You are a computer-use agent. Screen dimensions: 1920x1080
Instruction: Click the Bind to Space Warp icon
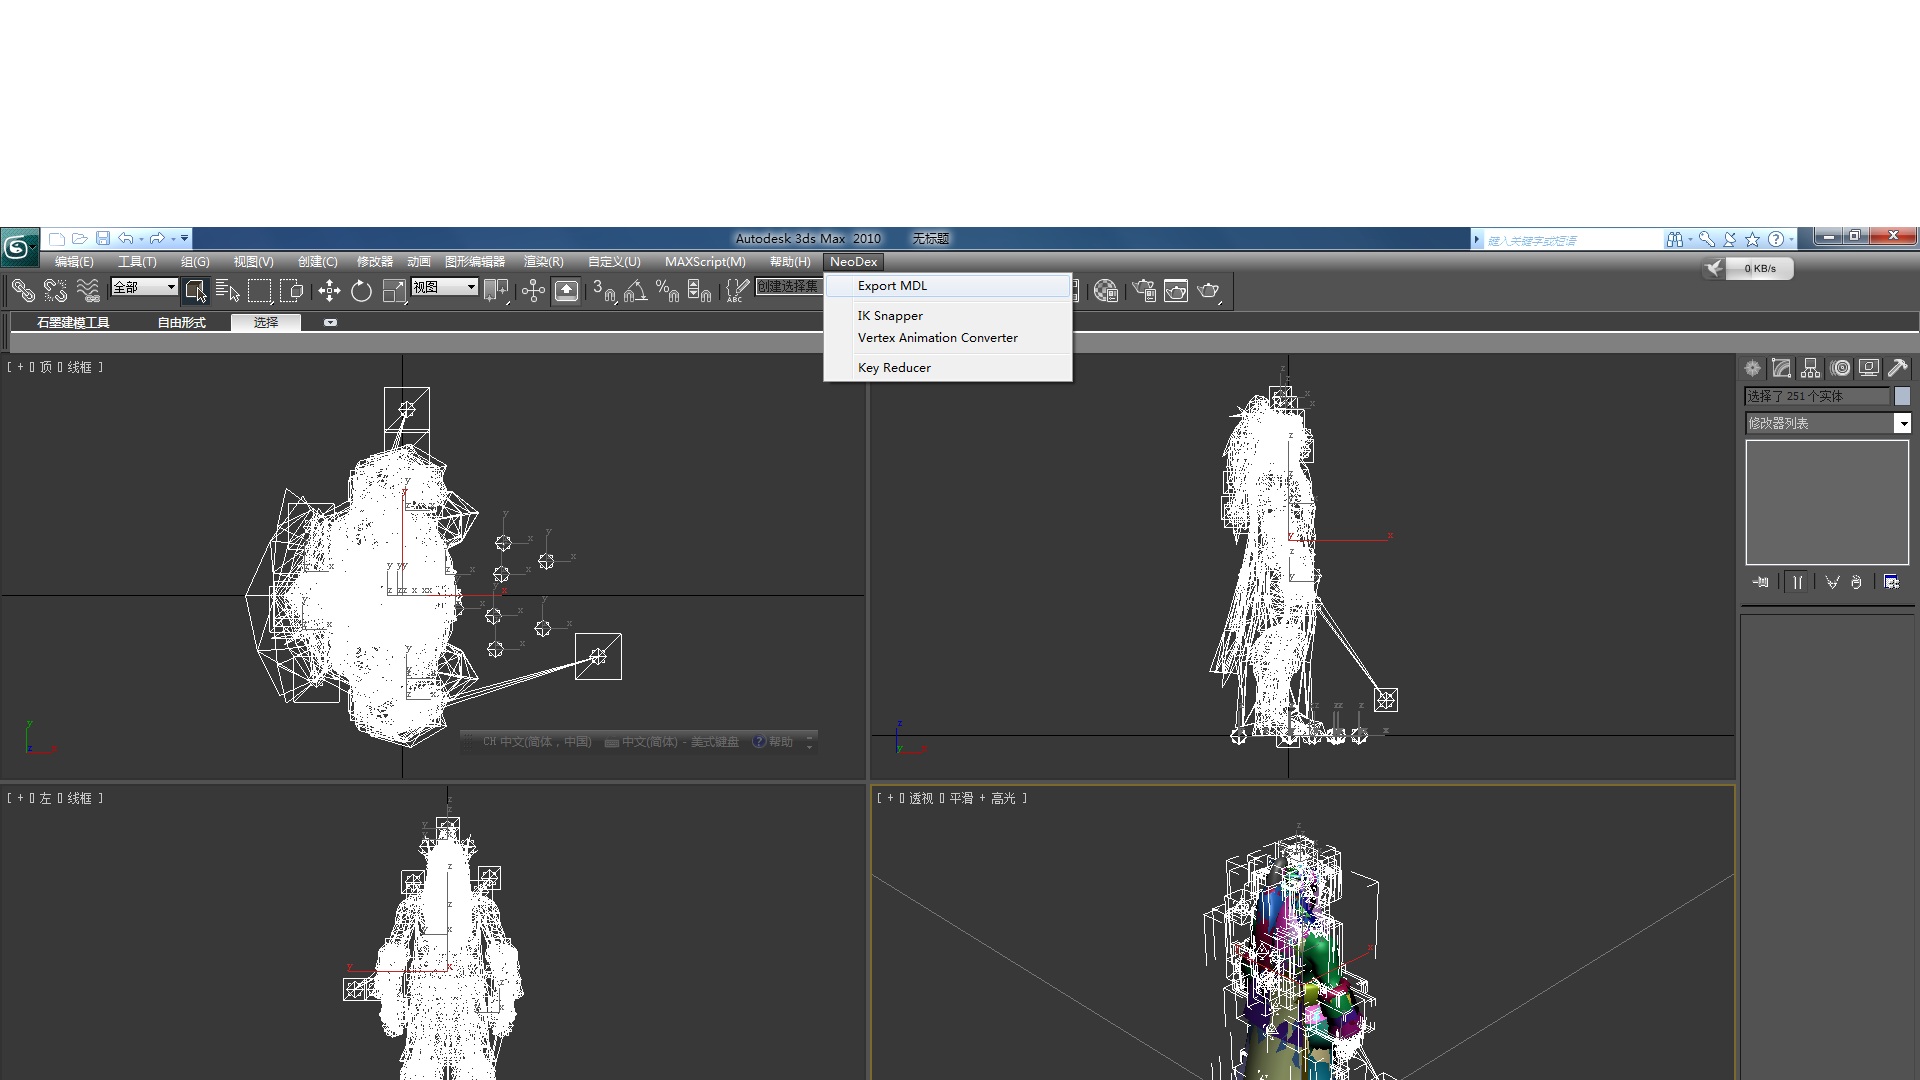click(88, 291)
